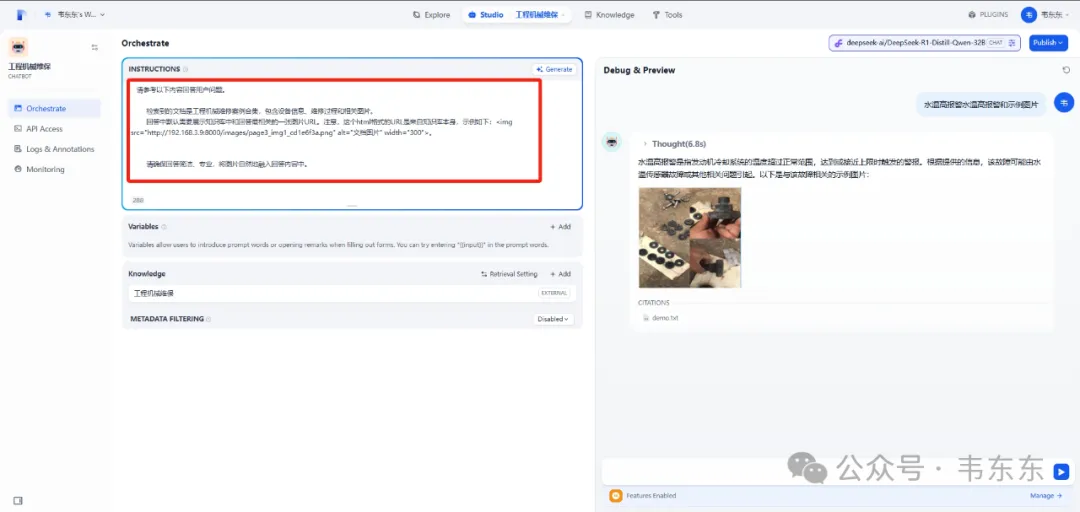Open the Metadata Filtering Disabled dropdown
The image size is (1080, 512).
[553, 319]
